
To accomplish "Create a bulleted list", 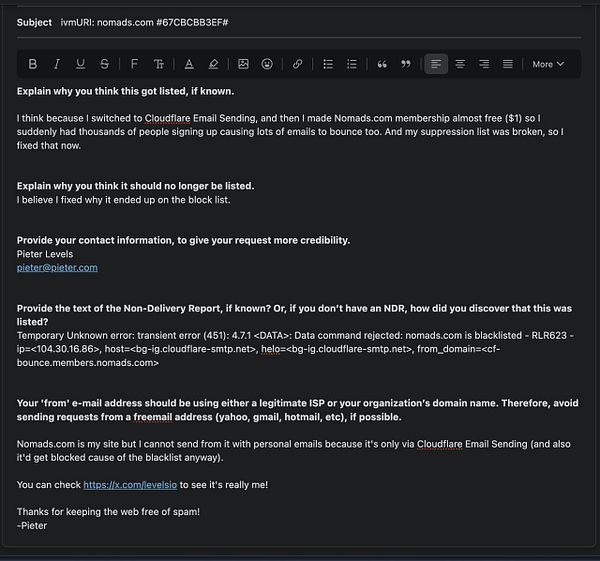I will tap(328, 64).
